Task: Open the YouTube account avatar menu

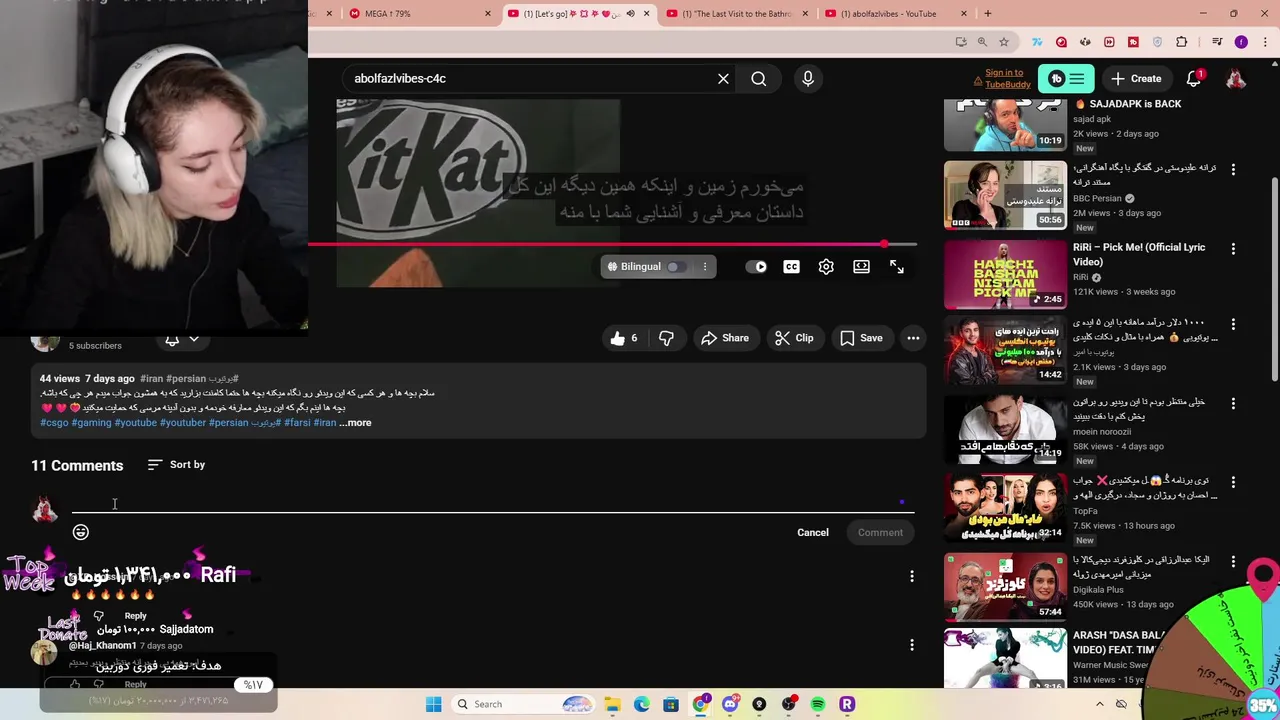Action: (x=1236, y=78)
